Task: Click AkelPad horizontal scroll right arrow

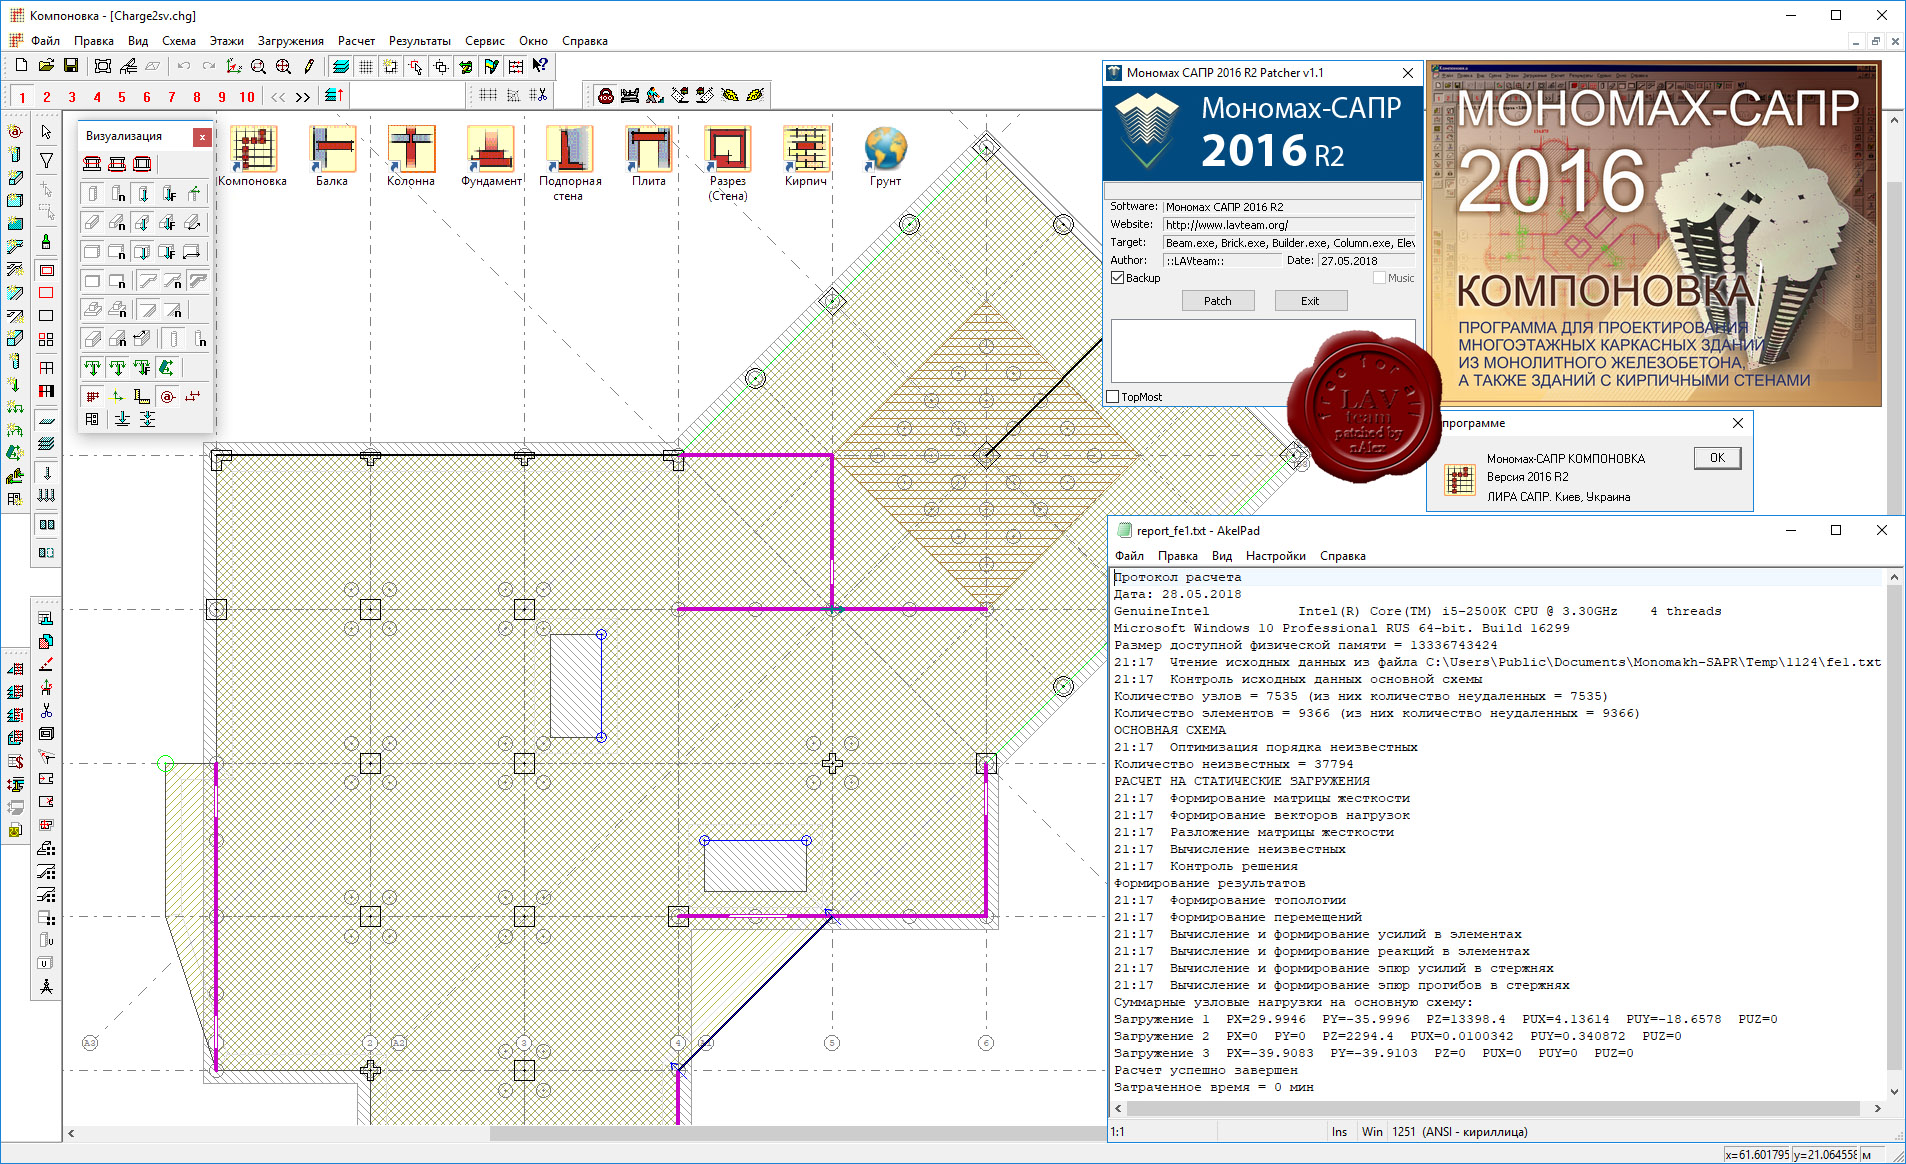Action: [1877, 1108]
